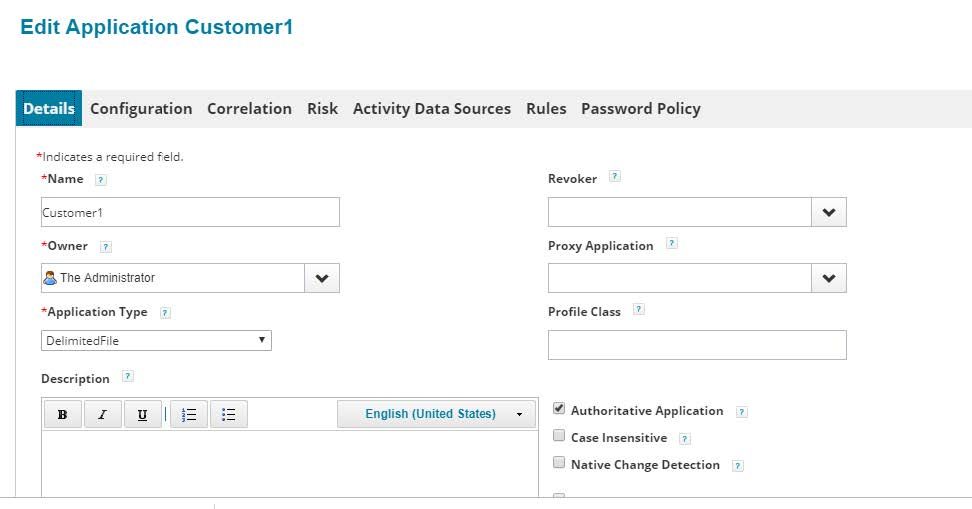Insert a numbered list in description
Screen dimensions: 972x509
(189, 415)
